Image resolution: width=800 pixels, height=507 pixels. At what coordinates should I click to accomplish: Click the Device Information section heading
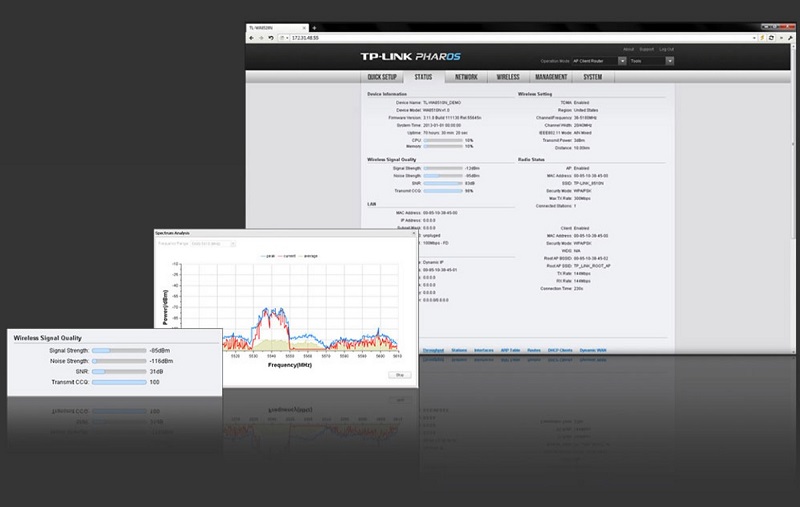[x=387, y=94]
